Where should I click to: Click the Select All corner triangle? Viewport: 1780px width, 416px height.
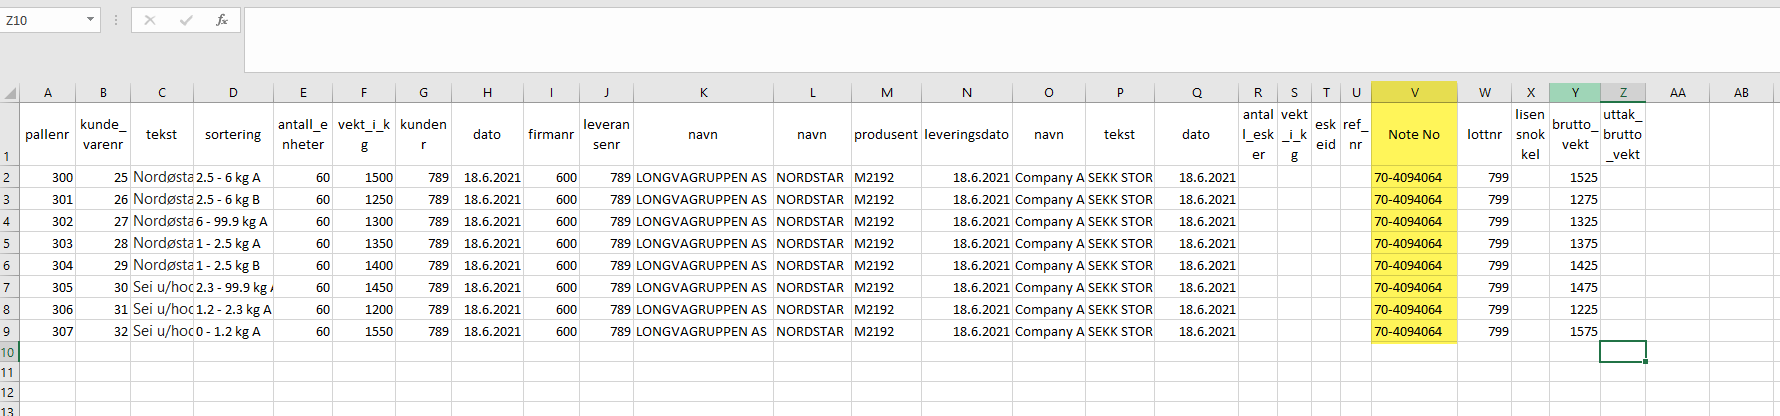[x=10, y=93]
